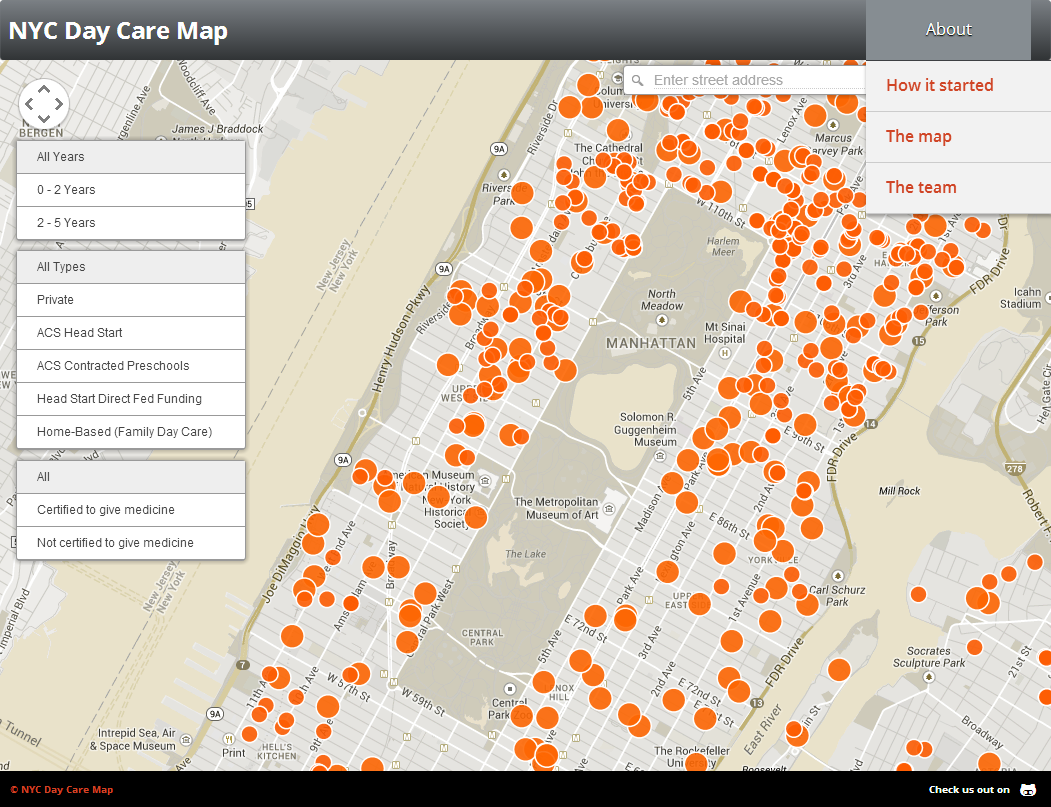Image resolution: width=1051 pixels, height=807 pixels.
Task: Click the Jefferson Park marker icon
Action: pos(936,296)
